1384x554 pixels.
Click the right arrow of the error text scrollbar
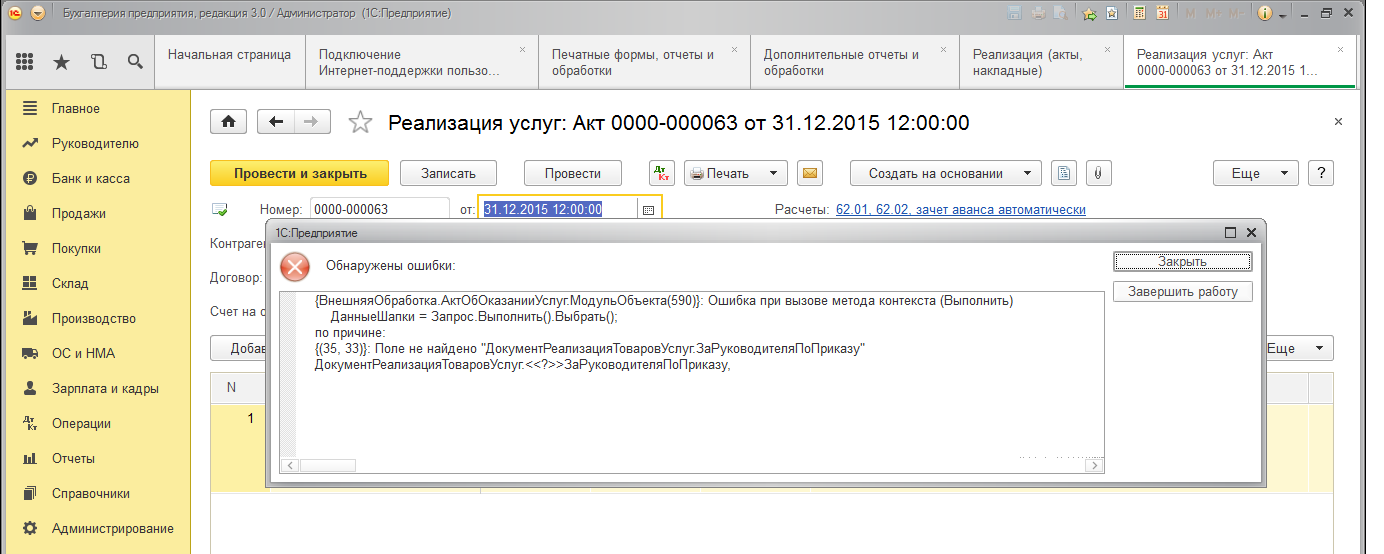(1095, 466)
